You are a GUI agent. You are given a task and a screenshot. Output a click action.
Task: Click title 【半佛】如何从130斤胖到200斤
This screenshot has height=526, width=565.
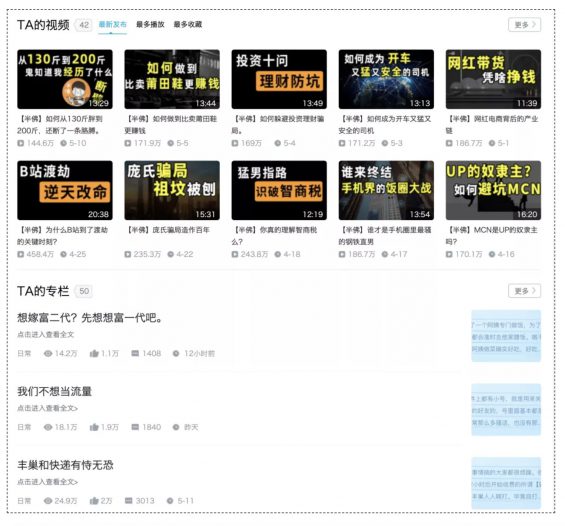click(60, 125)
